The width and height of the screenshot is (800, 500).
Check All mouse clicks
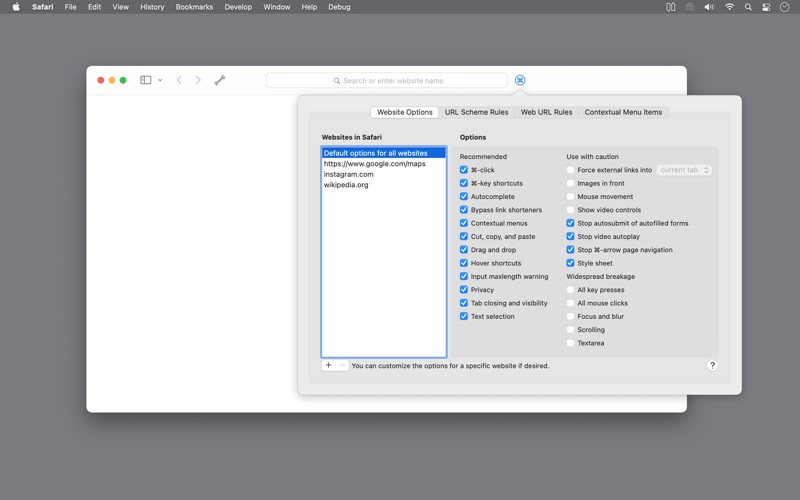570,303
